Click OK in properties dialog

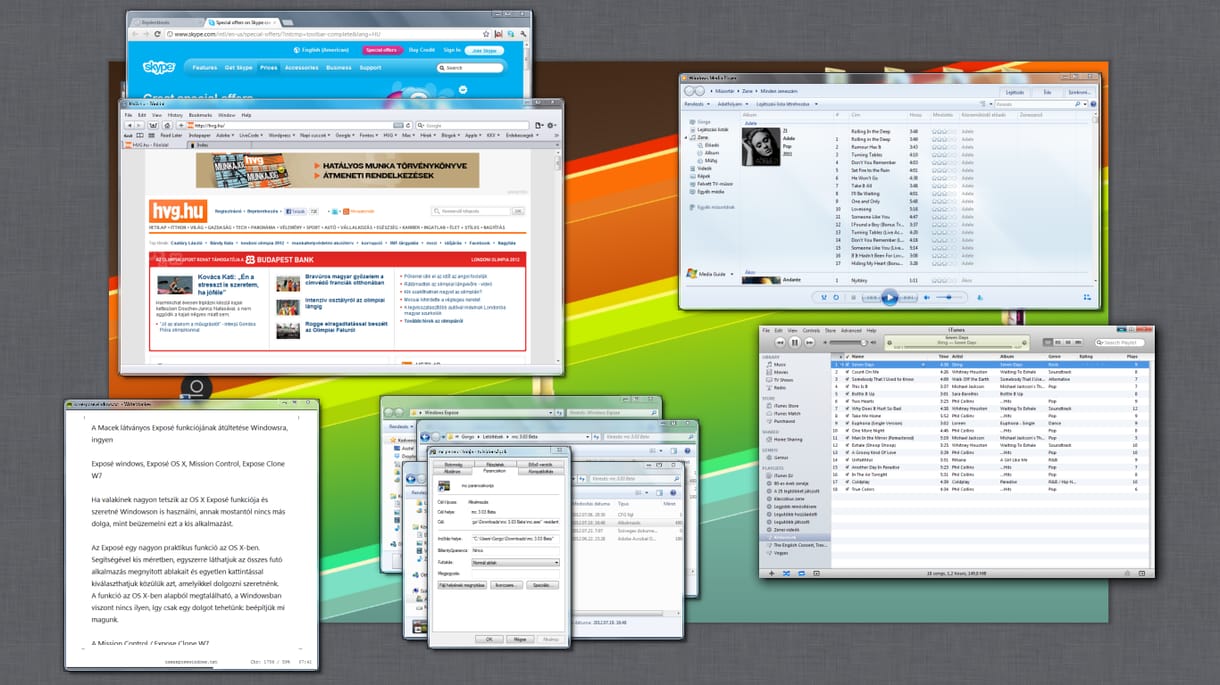[x=489, y=639]
